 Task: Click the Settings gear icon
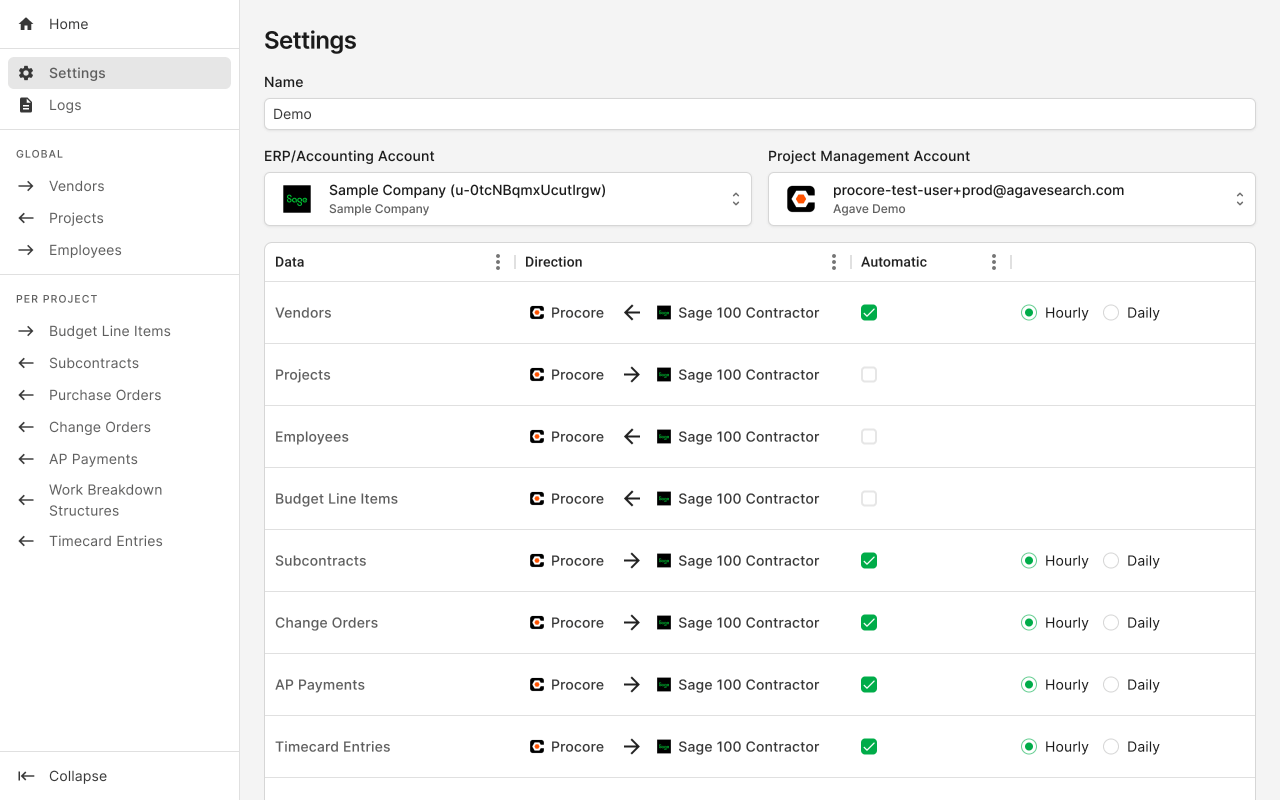point(26,73)
